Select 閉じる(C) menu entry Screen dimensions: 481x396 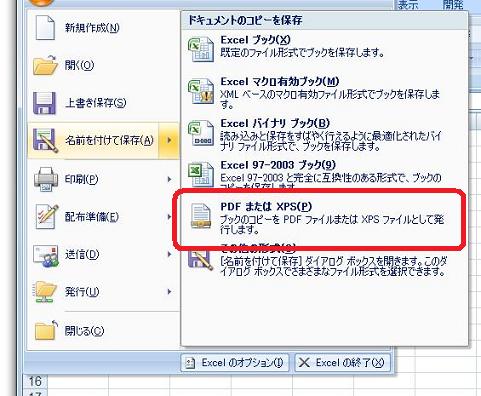103,330
